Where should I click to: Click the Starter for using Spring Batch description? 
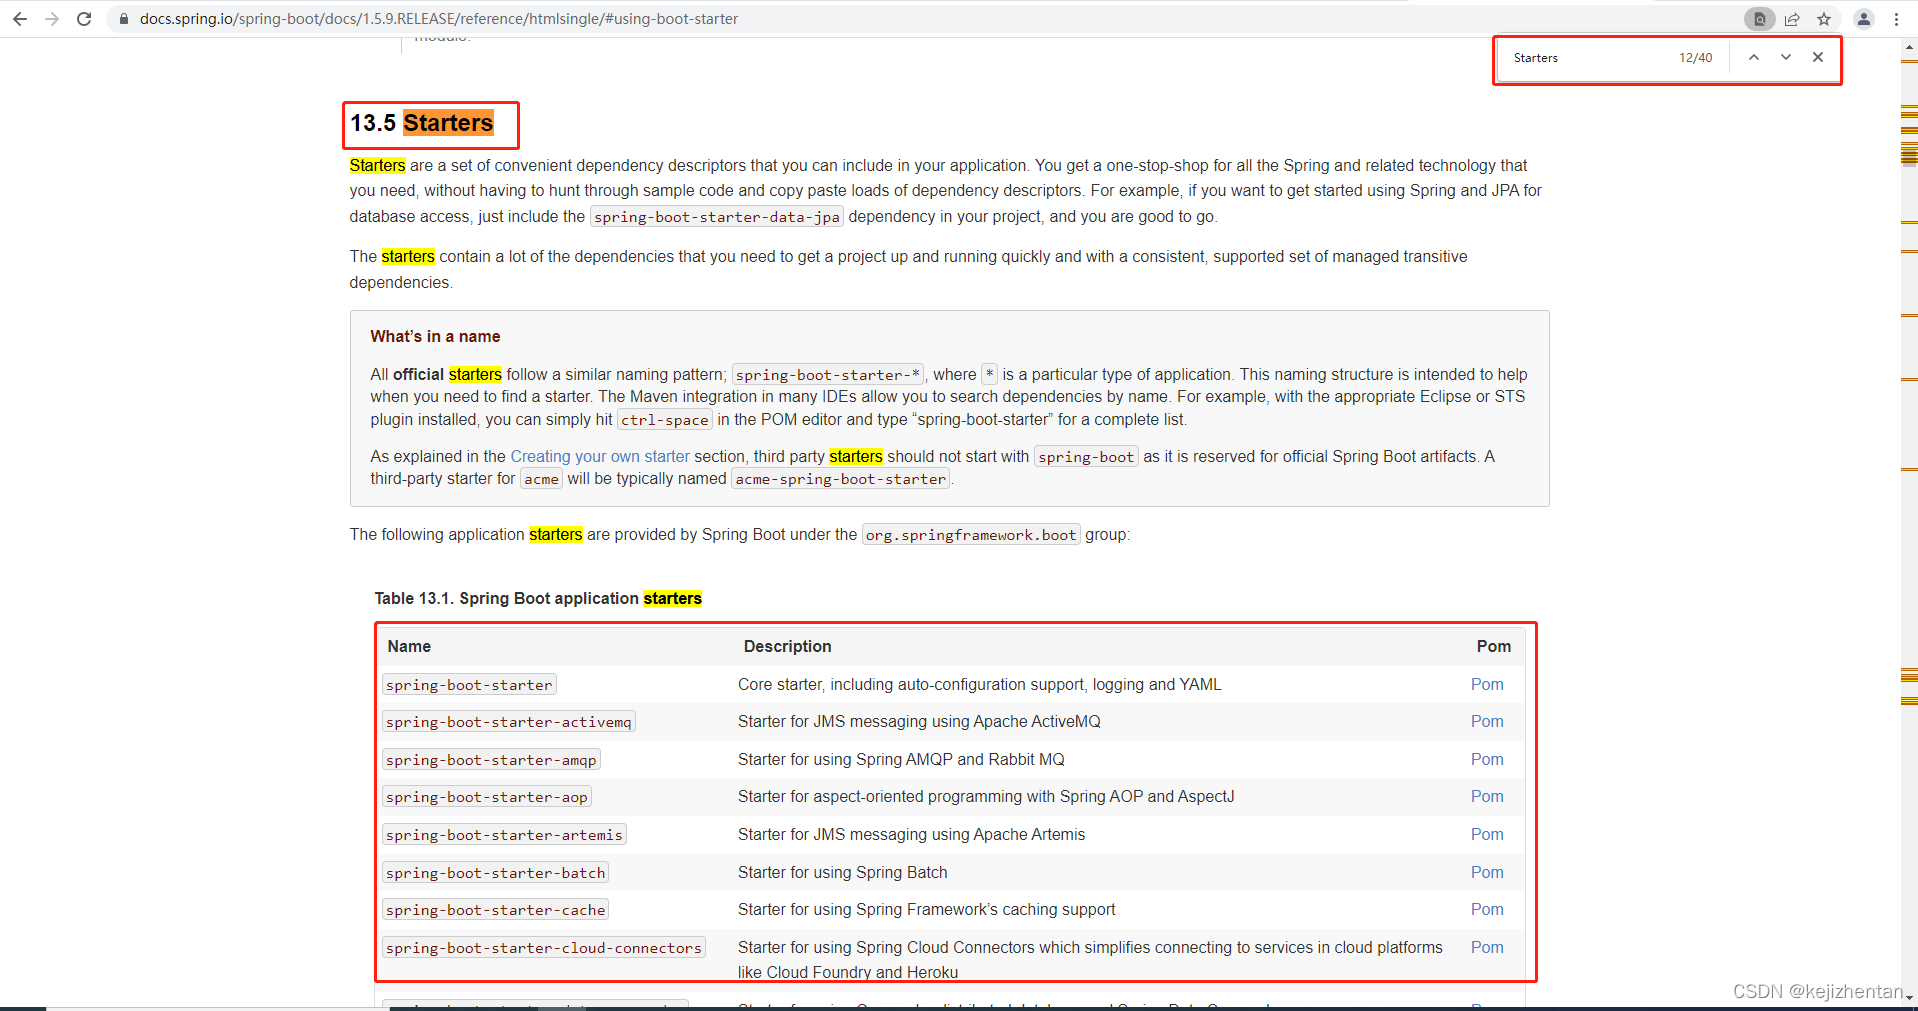(843, 872)
